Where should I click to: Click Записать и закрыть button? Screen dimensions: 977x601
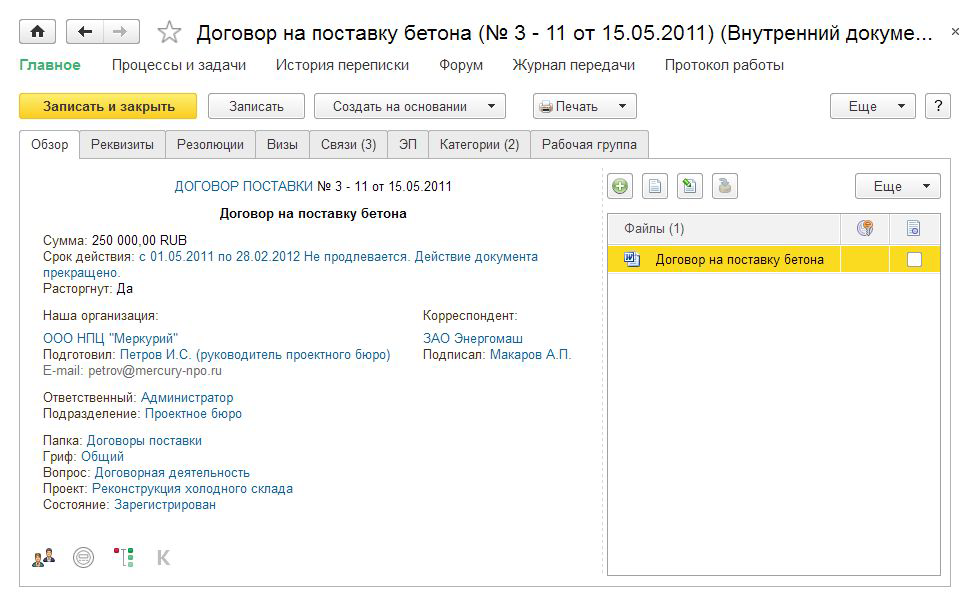pos(108,106)
